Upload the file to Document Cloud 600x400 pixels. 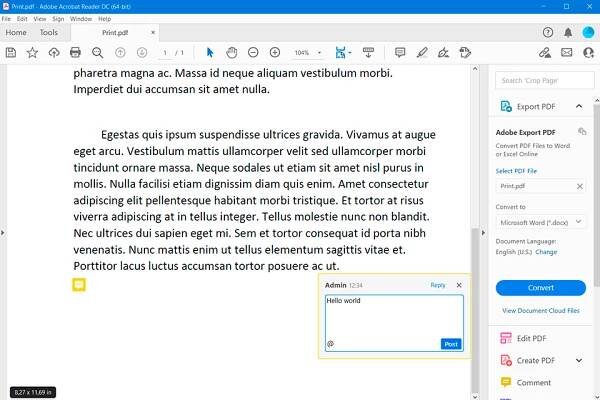pos(54,52)
